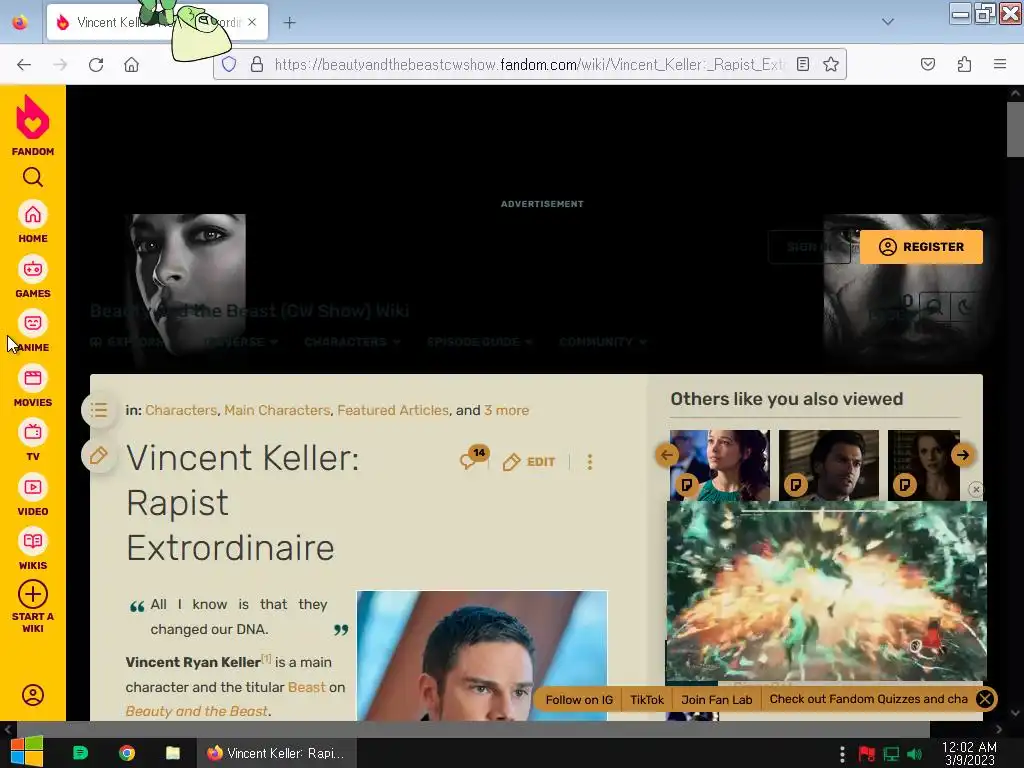
Task: Open the taskbar clock showing 12:02 AM
Action: (x=969, y=753)
